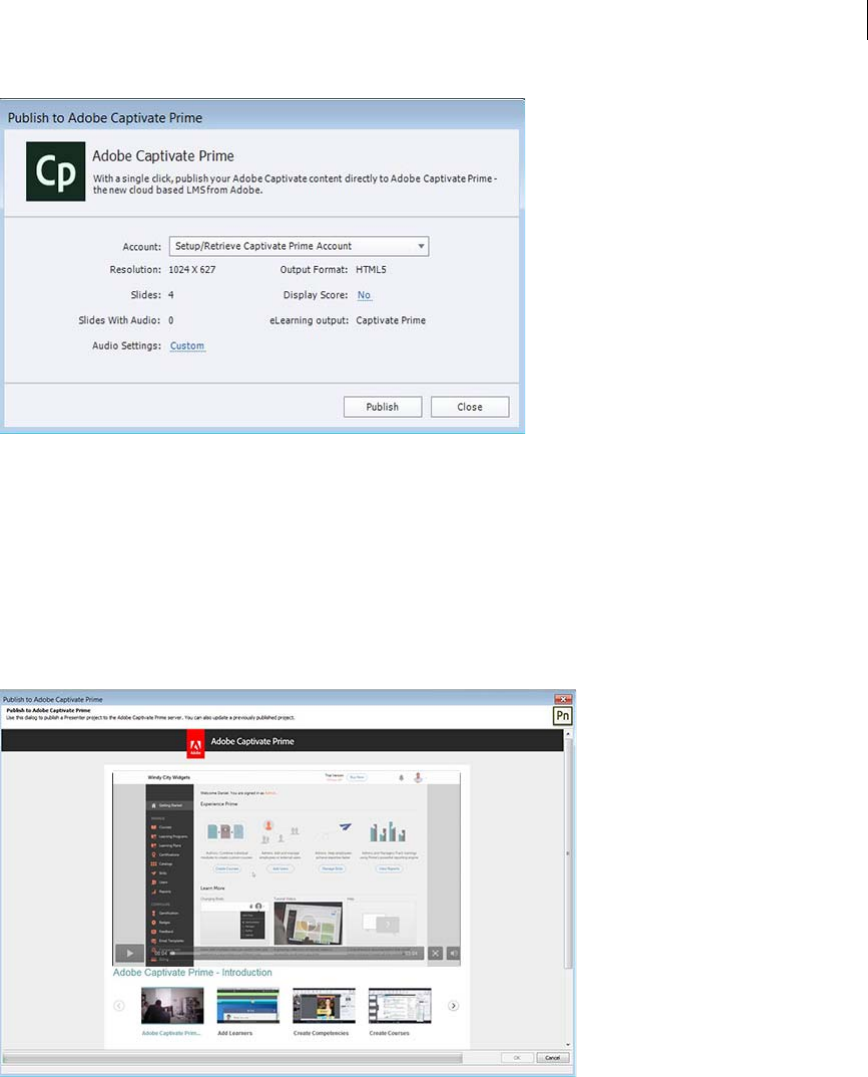Image resolution: width=868 pixels, height=1077 pixels.
Task: Click the 1024 X 627 resolution value
Action: [x=192, y=269]
